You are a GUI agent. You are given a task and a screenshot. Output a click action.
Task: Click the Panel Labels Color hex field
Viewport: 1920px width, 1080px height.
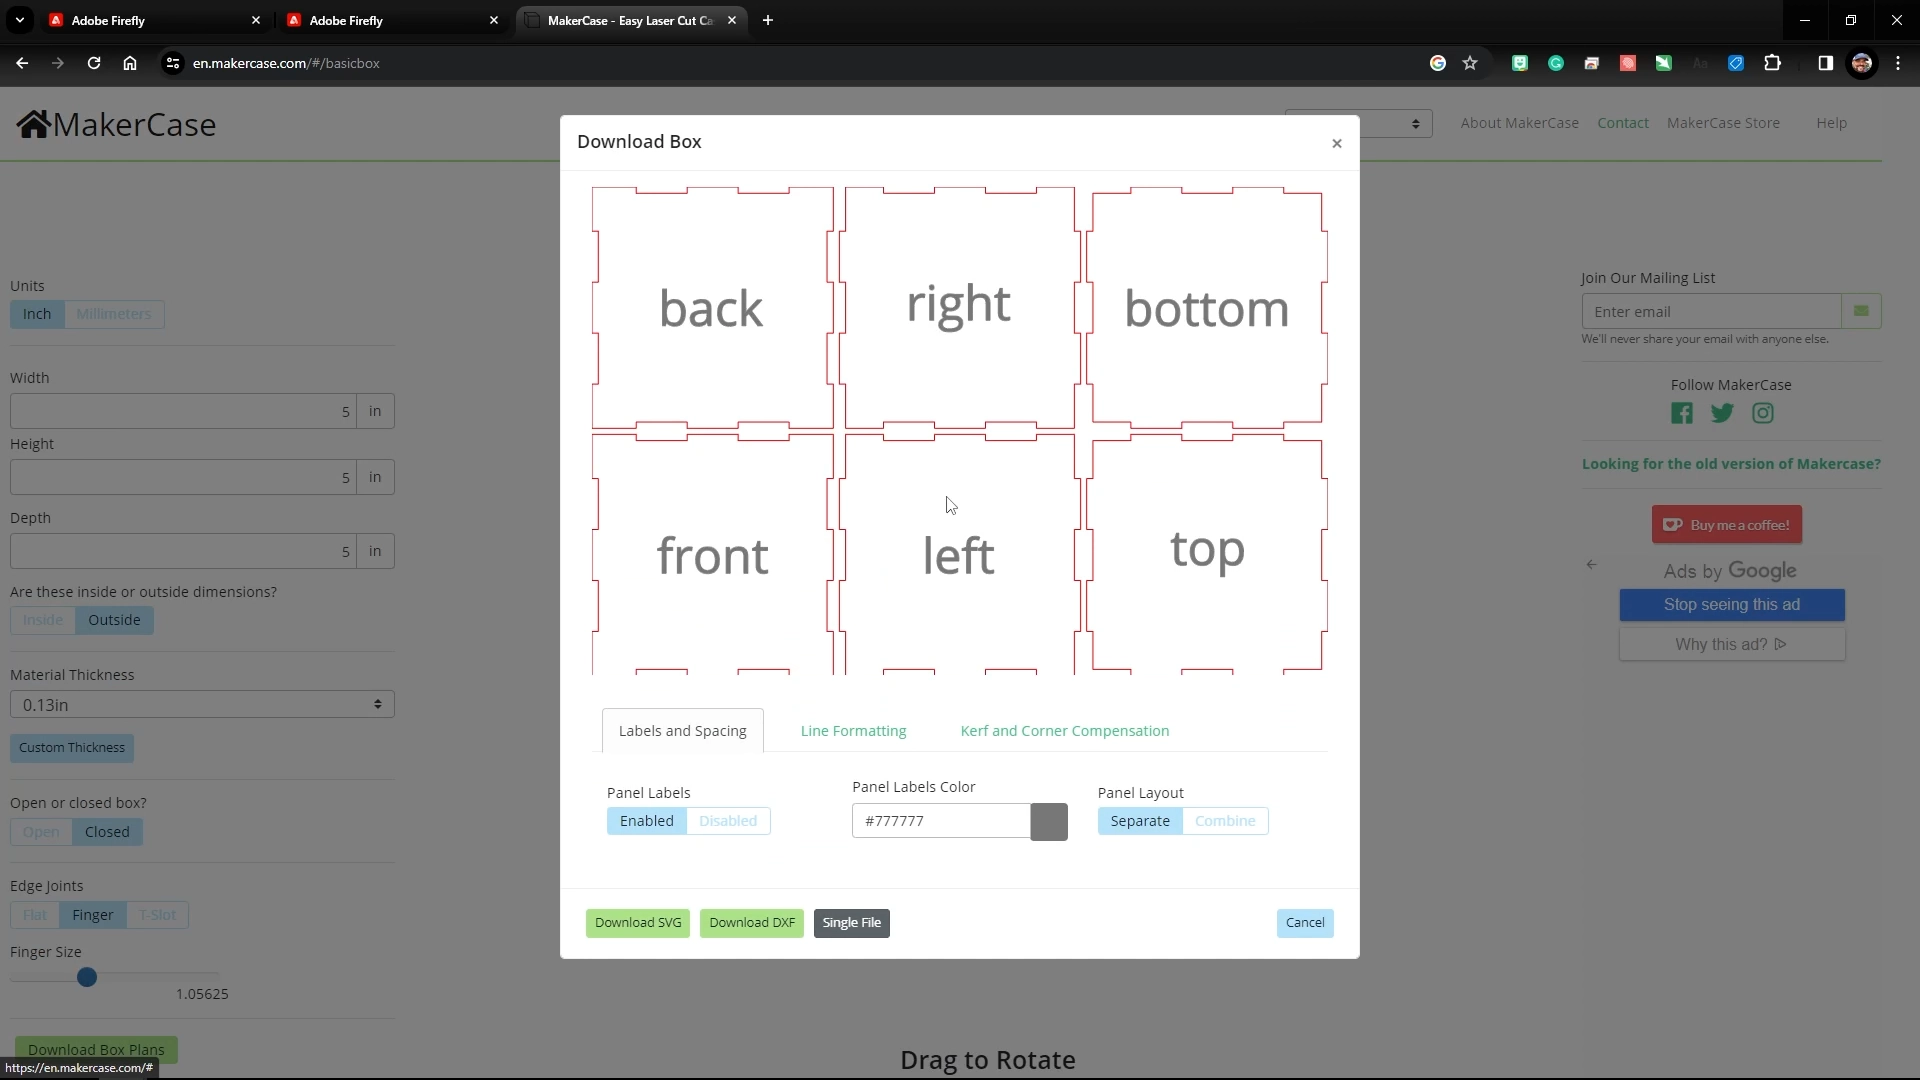941,821
